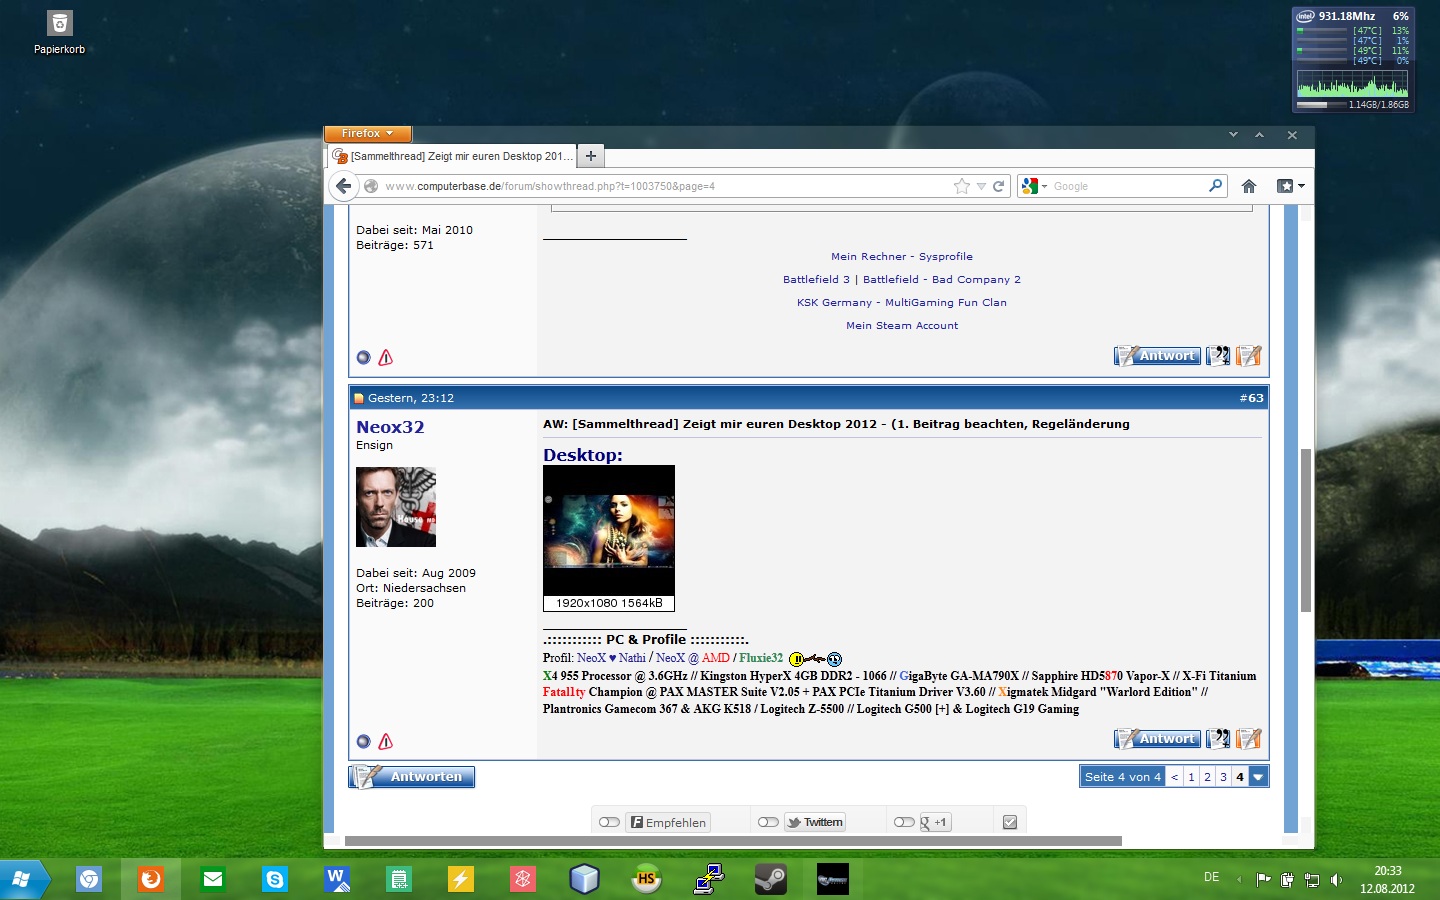Show hidden tray icons arrow
Viewport: 1440px width, 900px height.
(x=1239, y=879)
